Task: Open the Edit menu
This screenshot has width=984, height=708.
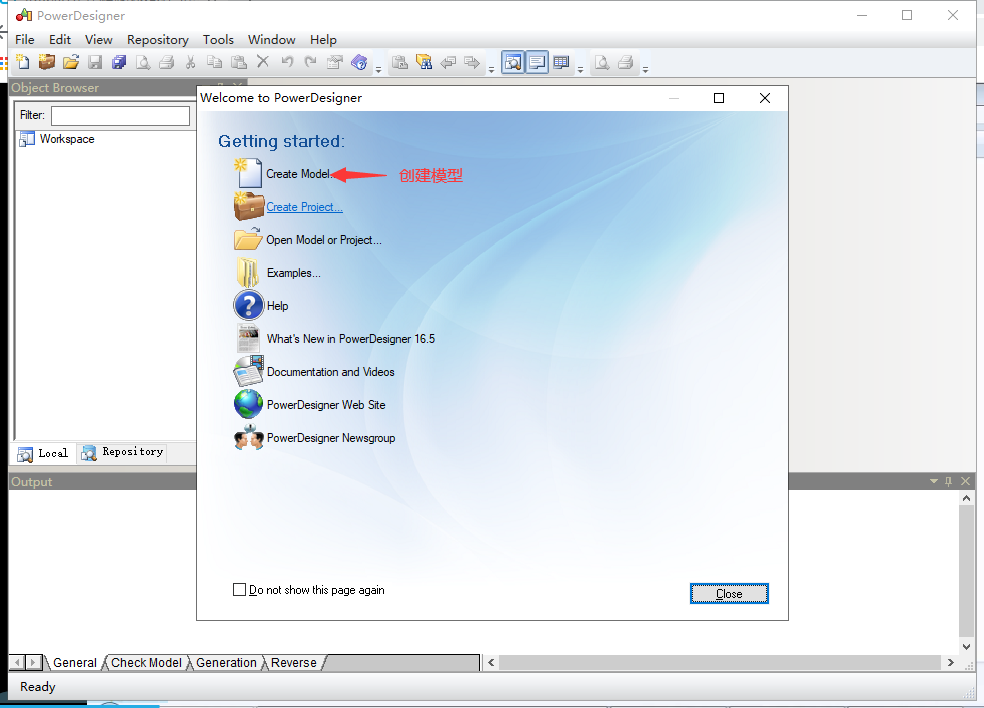Action: (x=60, y=40)
